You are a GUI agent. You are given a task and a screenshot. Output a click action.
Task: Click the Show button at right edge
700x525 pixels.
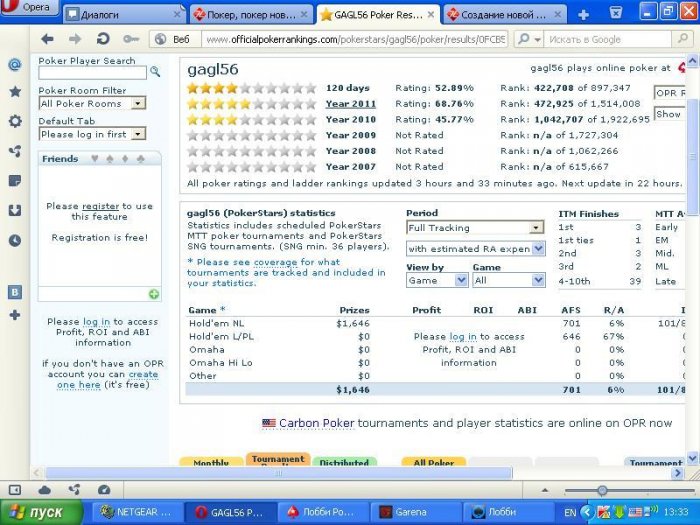(669, 114)
